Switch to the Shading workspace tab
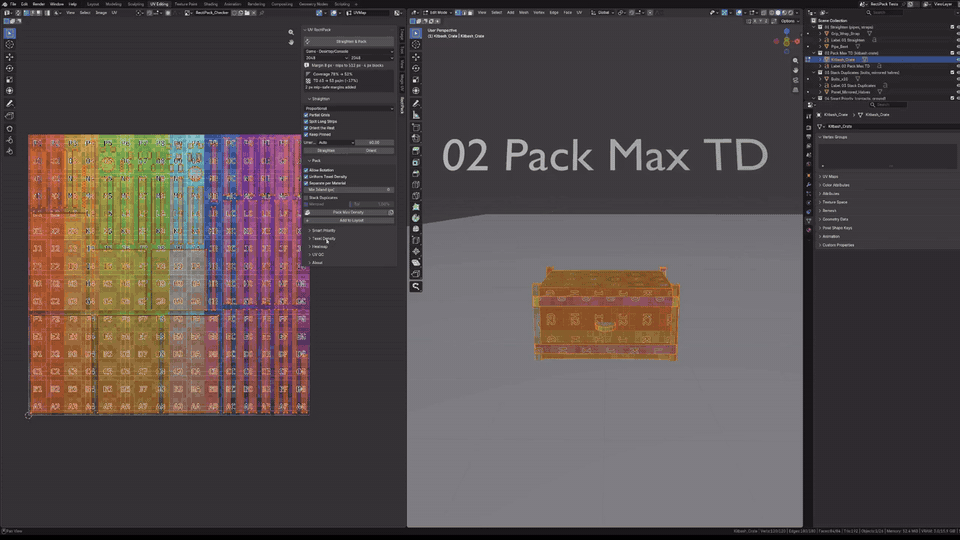The width and height of the screenshot is (960, 540). (211, 4)
